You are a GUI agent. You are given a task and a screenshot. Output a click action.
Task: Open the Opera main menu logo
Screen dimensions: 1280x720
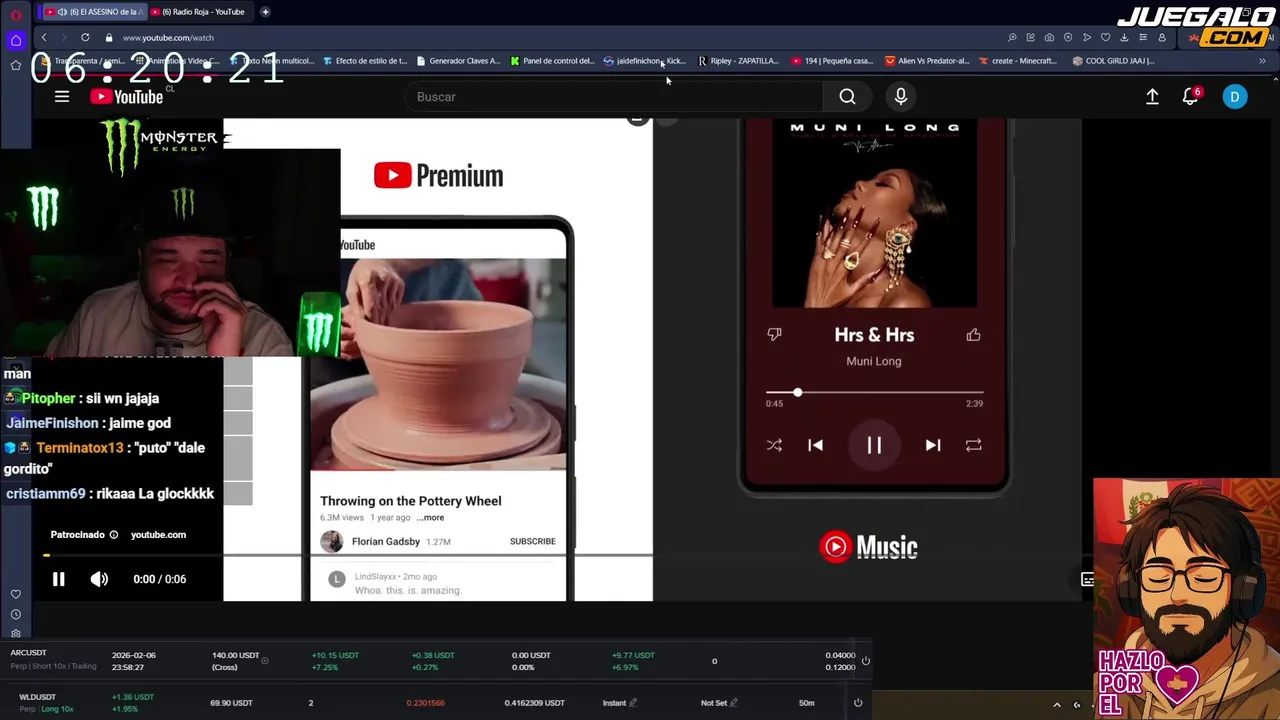(x=16, y=14)
